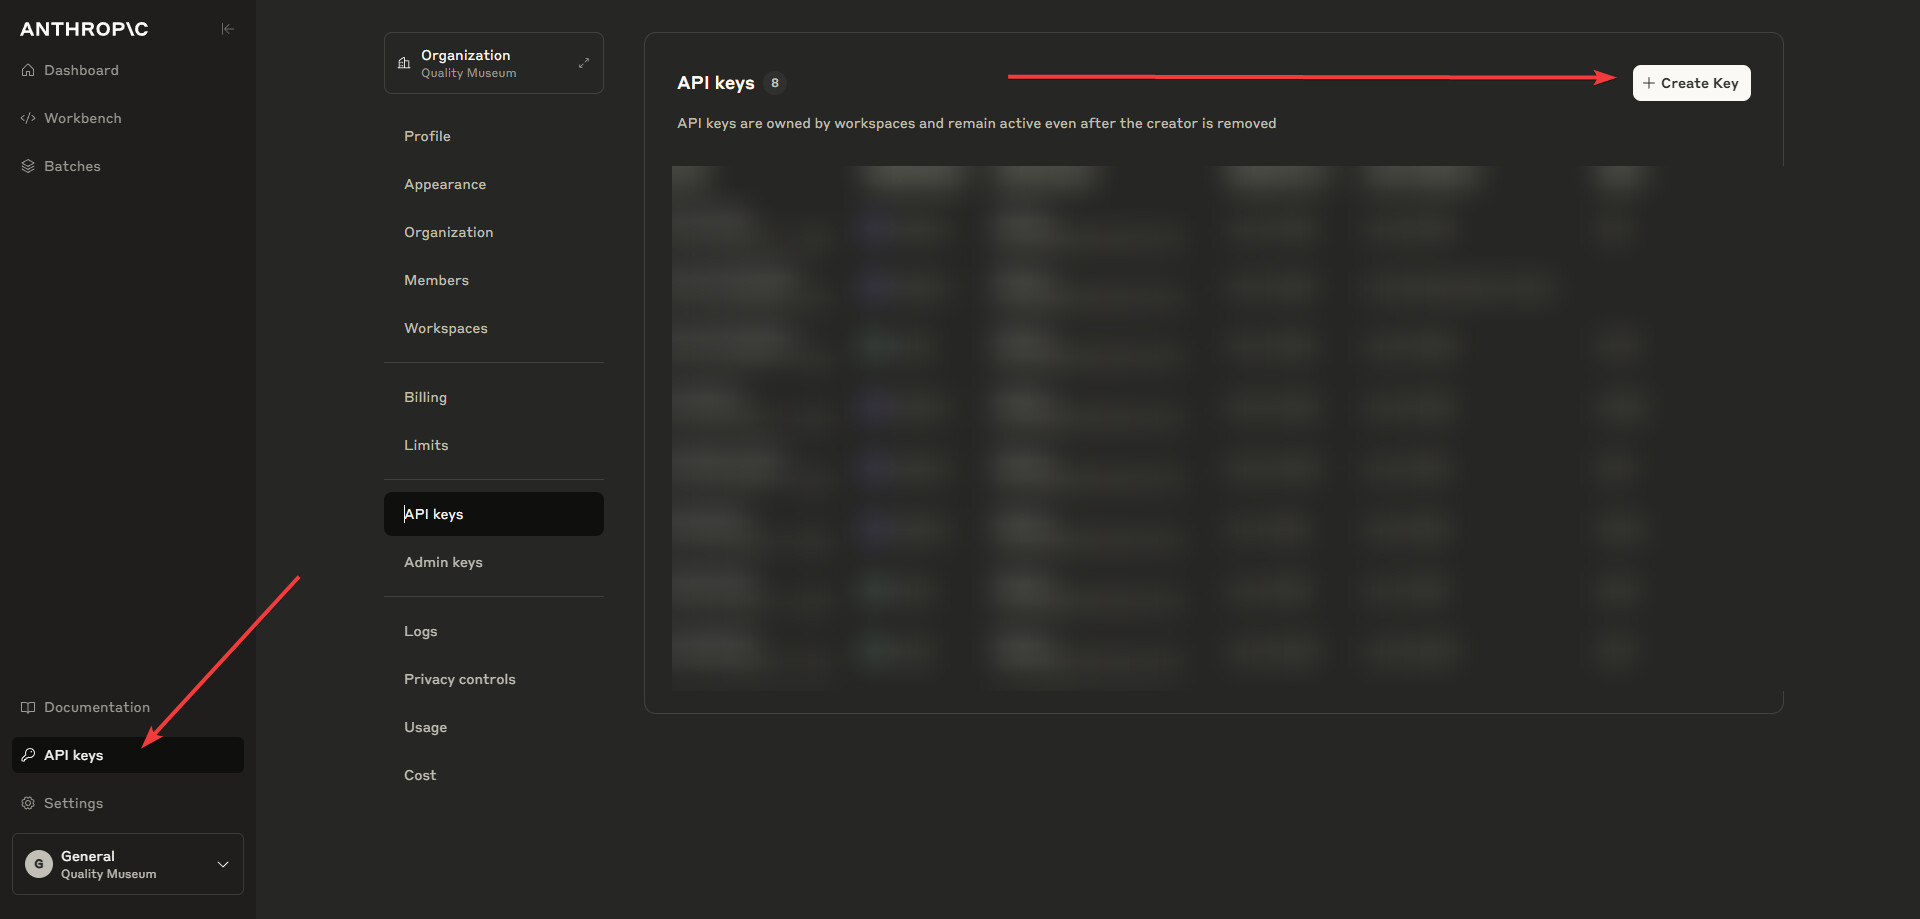Open Workspaces settings page
Viewport: 1920px width, 919px height.
pos(494,328)
